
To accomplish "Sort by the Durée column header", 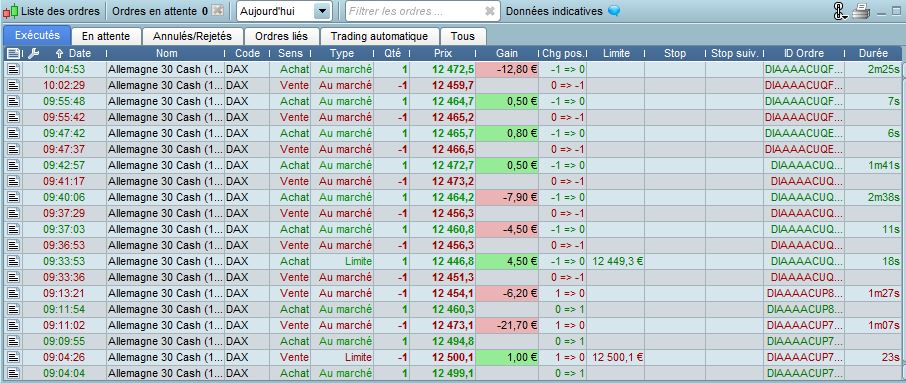I will point(873,53).
